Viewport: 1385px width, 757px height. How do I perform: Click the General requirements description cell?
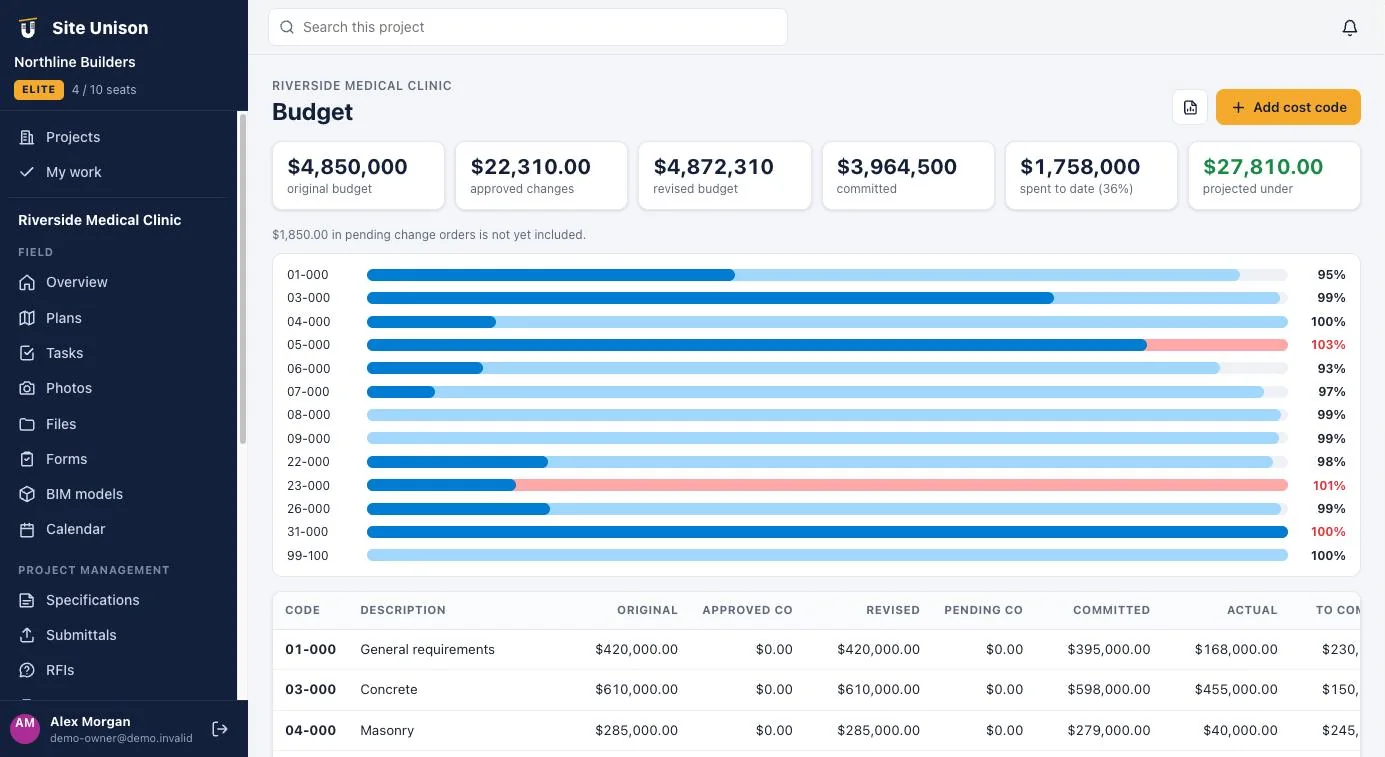(x=427, y=649)
